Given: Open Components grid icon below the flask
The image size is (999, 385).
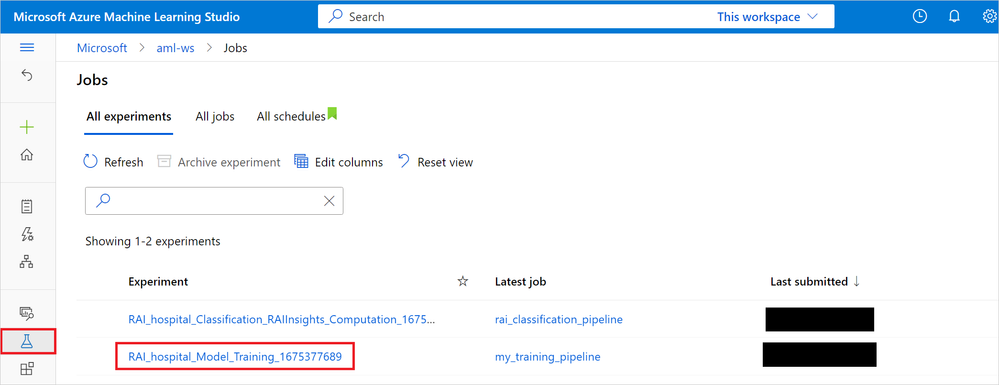Looking at the screenshot, I should click(27, 368).
